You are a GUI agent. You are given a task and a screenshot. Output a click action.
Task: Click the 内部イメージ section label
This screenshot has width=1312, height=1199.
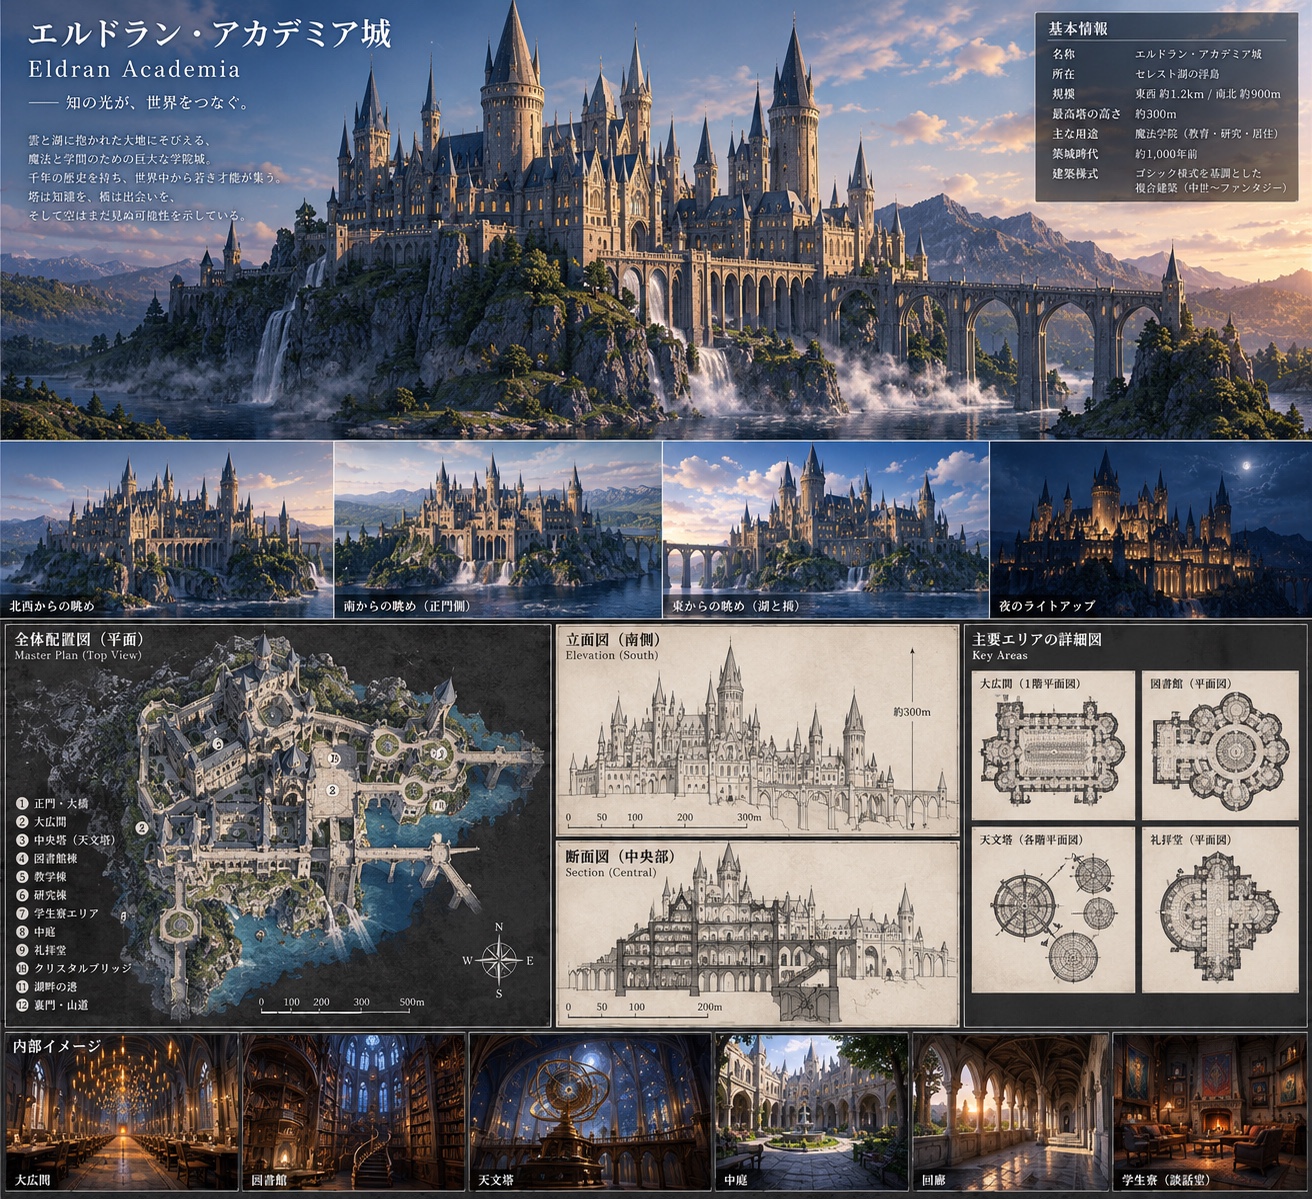tap(57, 1046)
